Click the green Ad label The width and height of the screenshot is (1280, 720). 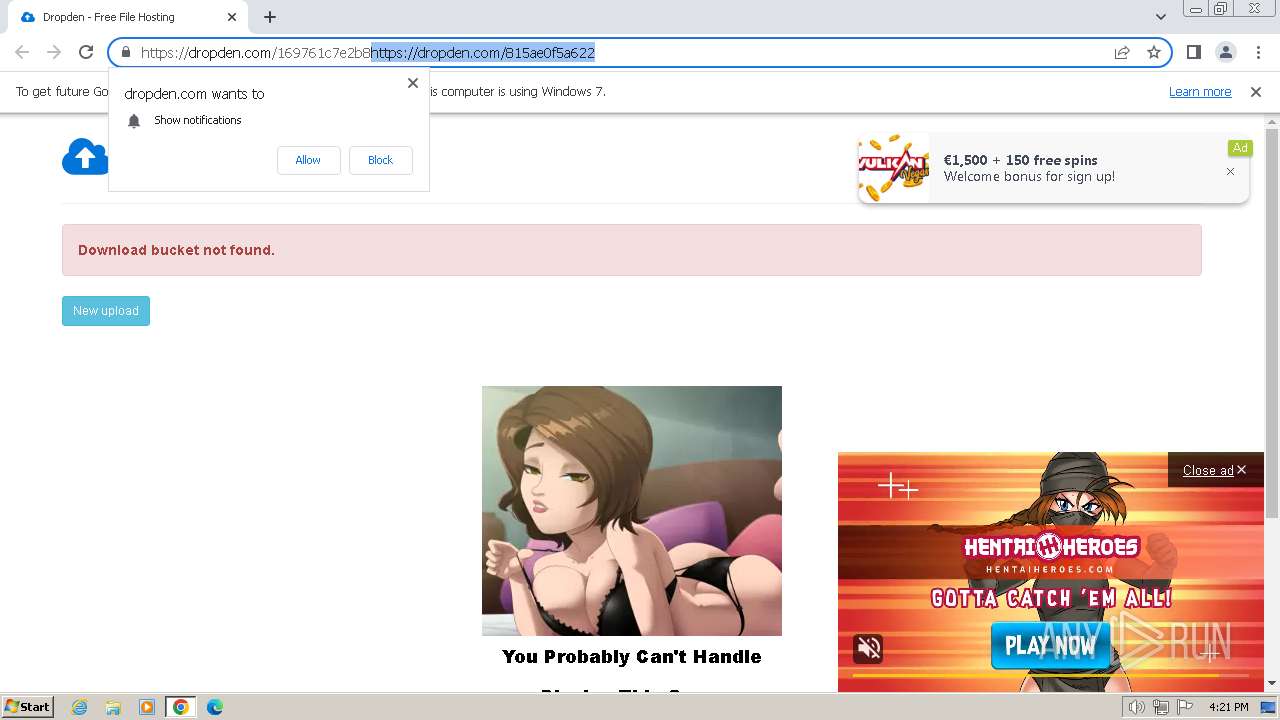(1240, 148)
